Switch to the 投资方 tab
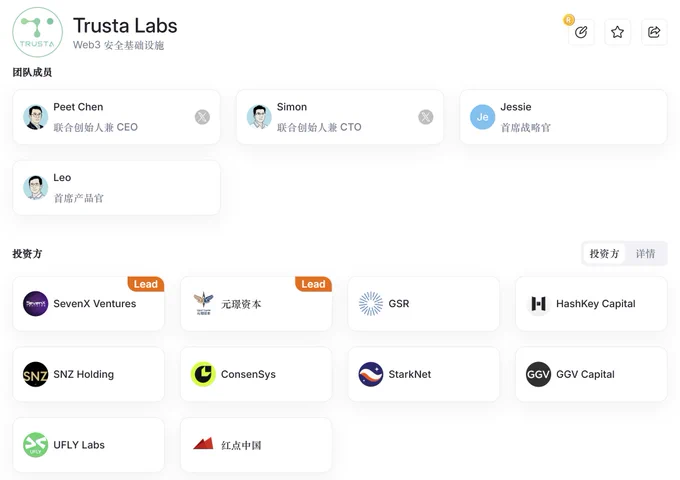This screenshot has height=480, width=680. point(604,254)
